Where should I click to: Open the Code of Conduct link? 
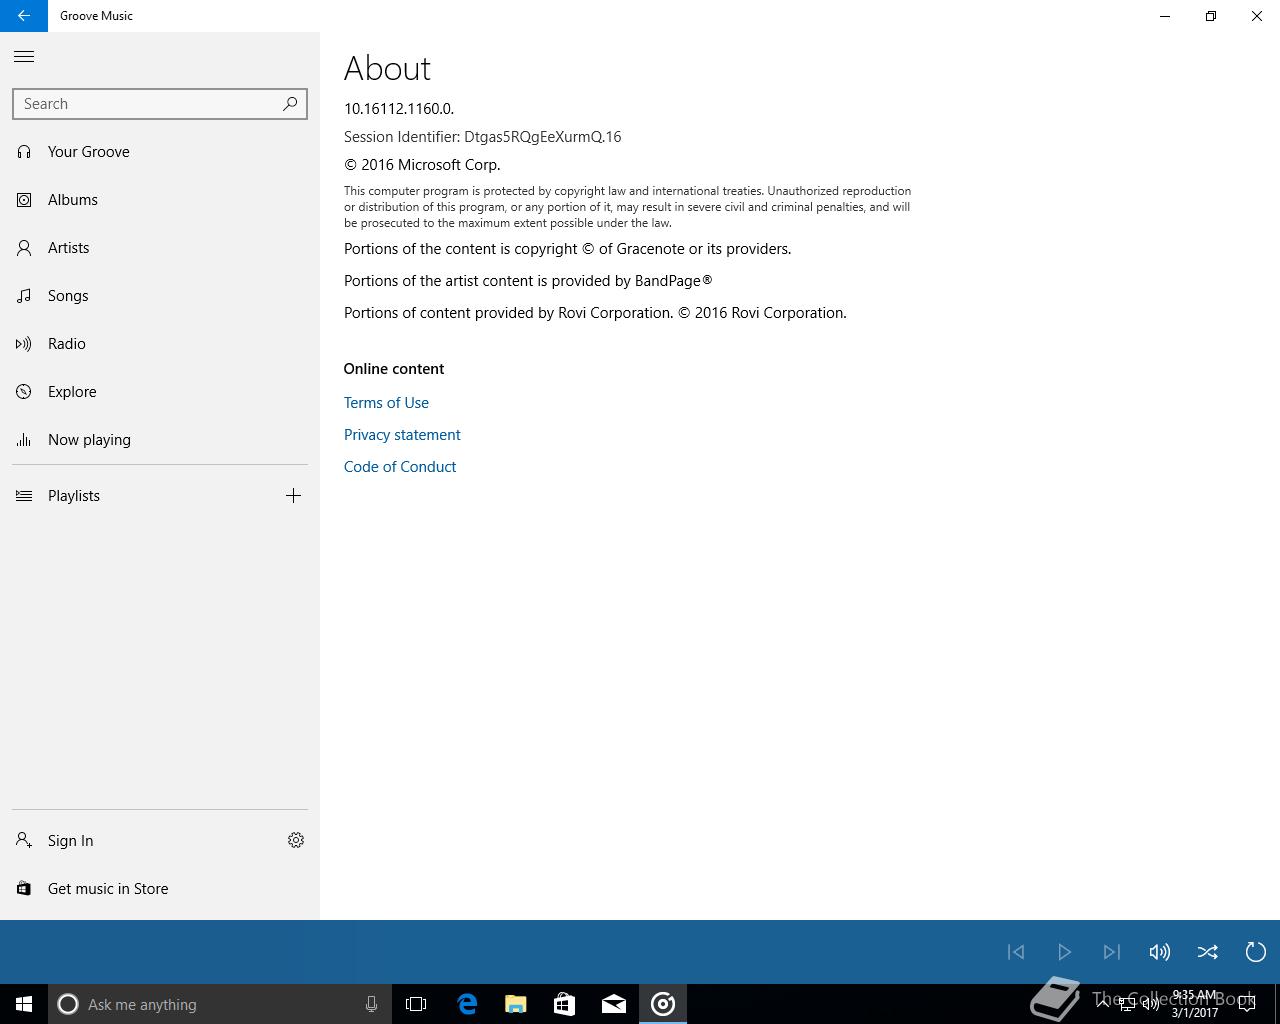coord(400,467)
